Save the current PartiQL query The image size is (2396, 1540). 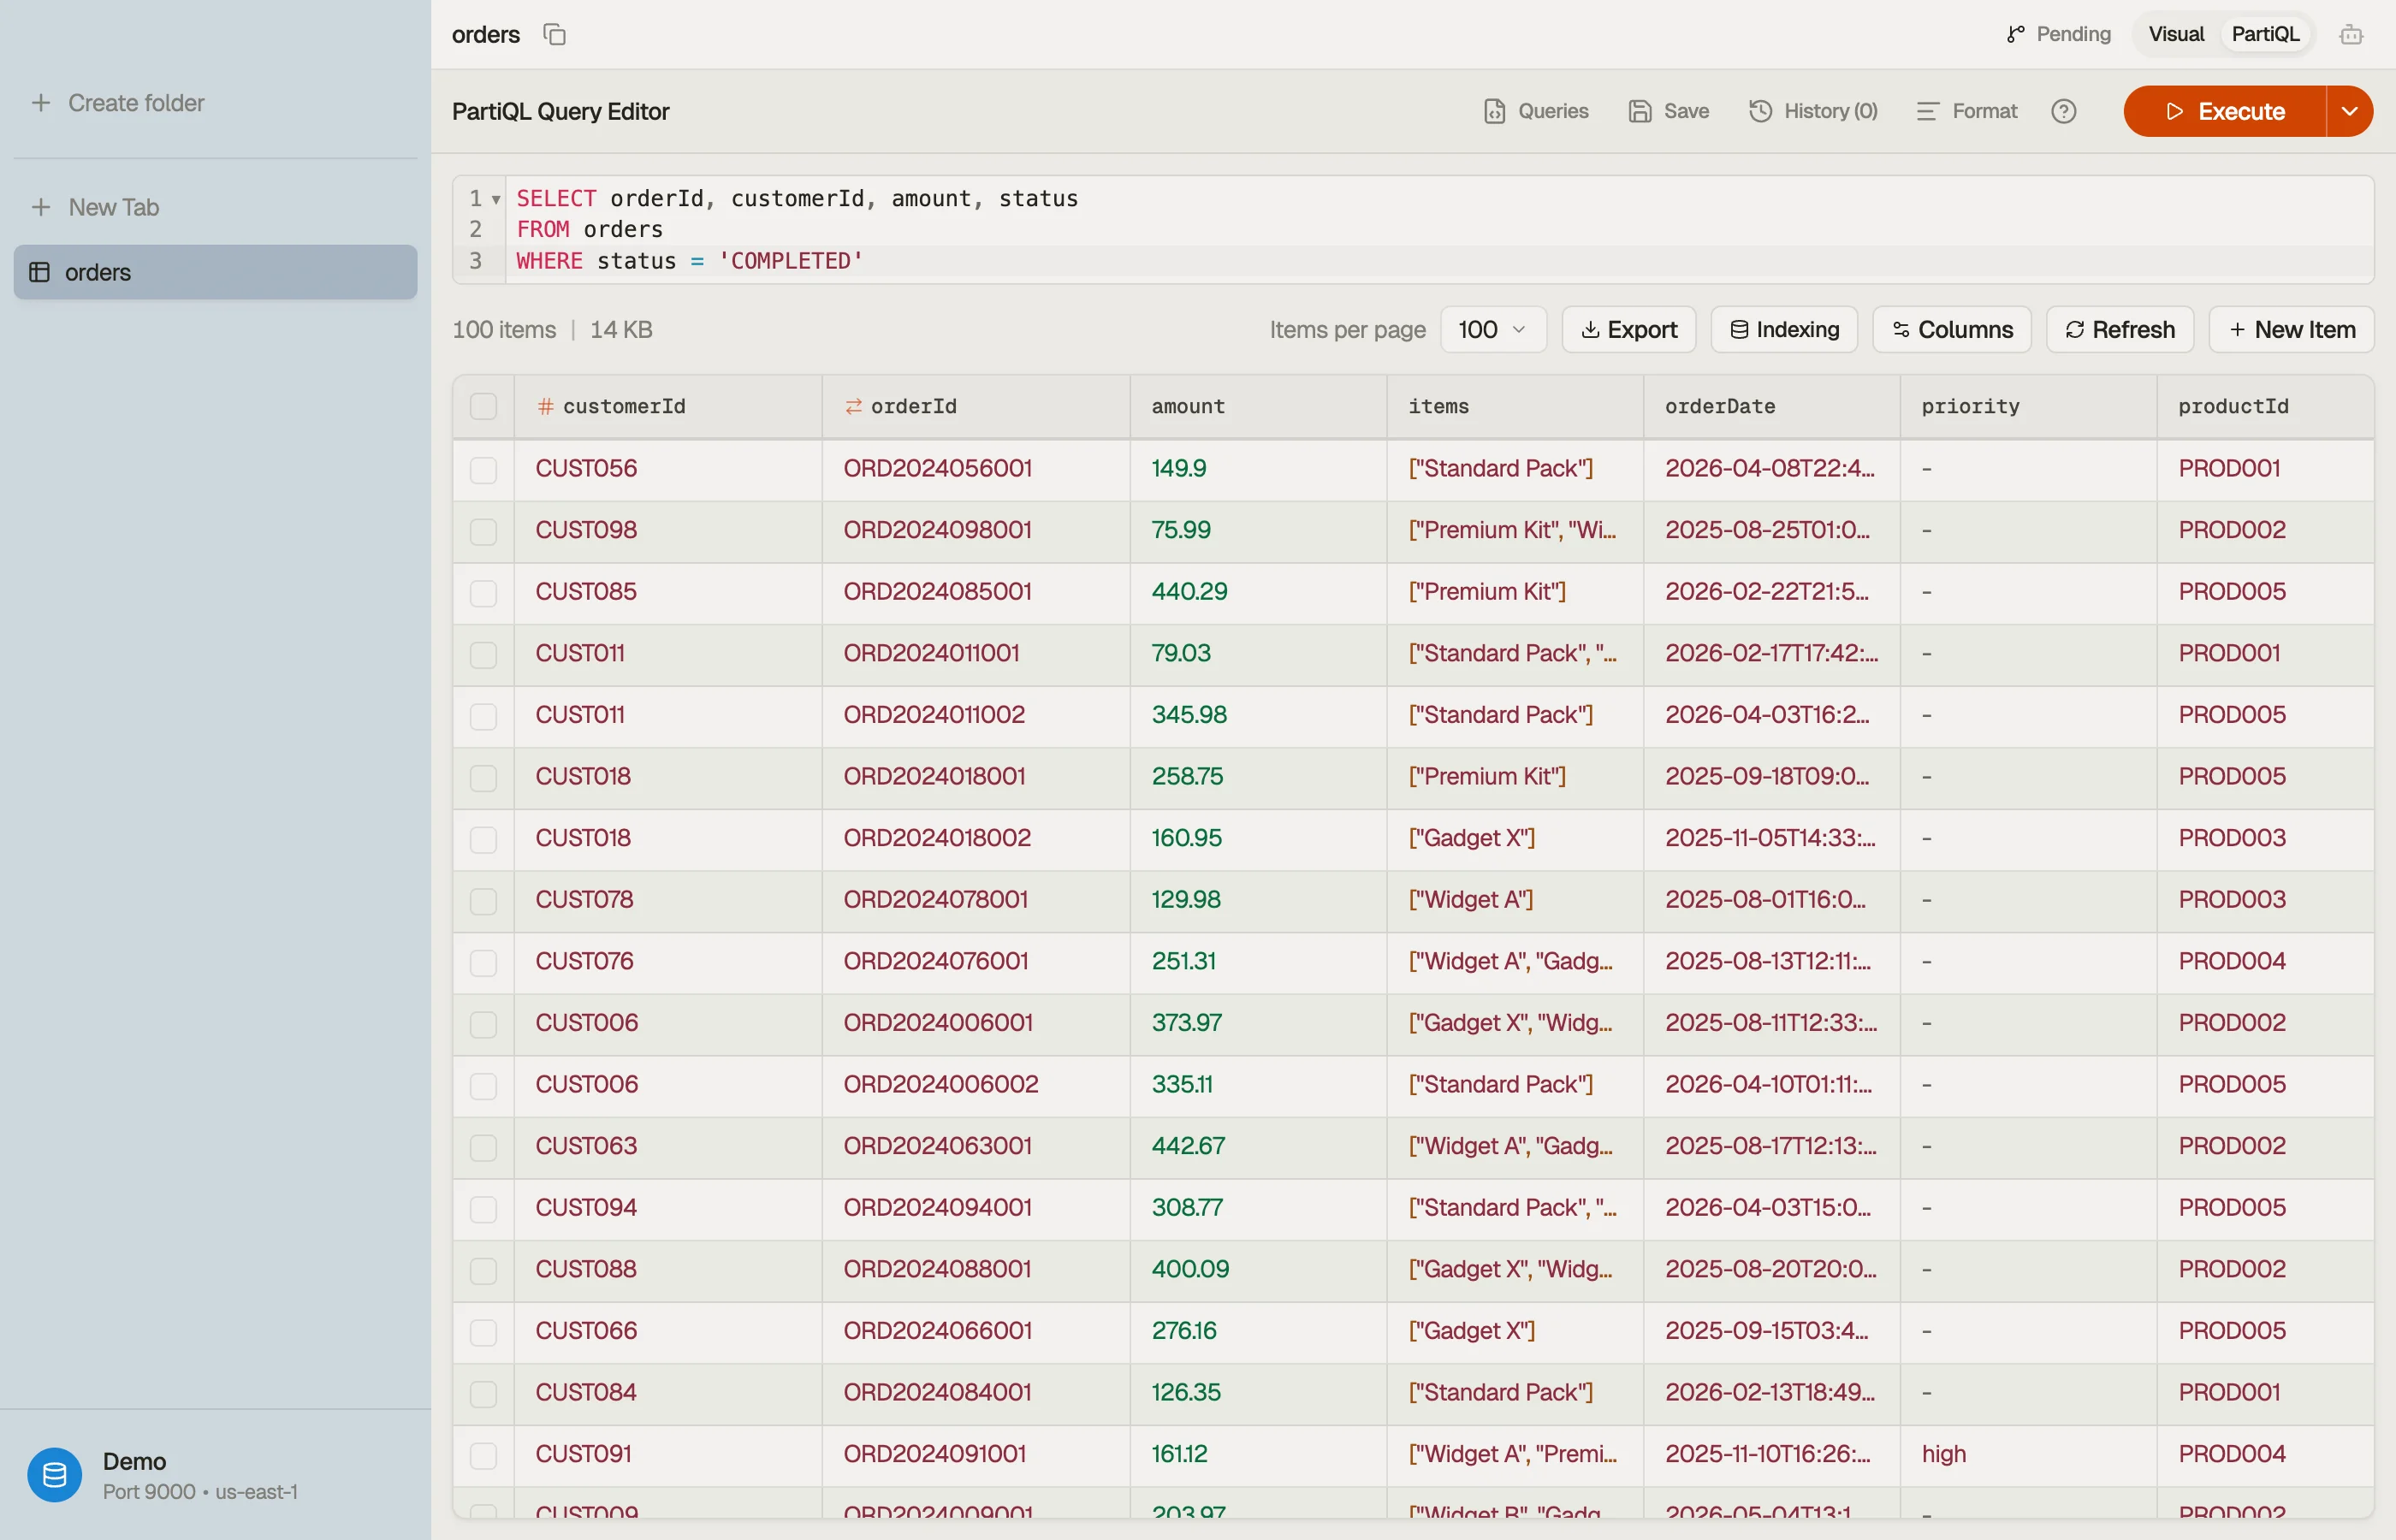click(1669, 111)
